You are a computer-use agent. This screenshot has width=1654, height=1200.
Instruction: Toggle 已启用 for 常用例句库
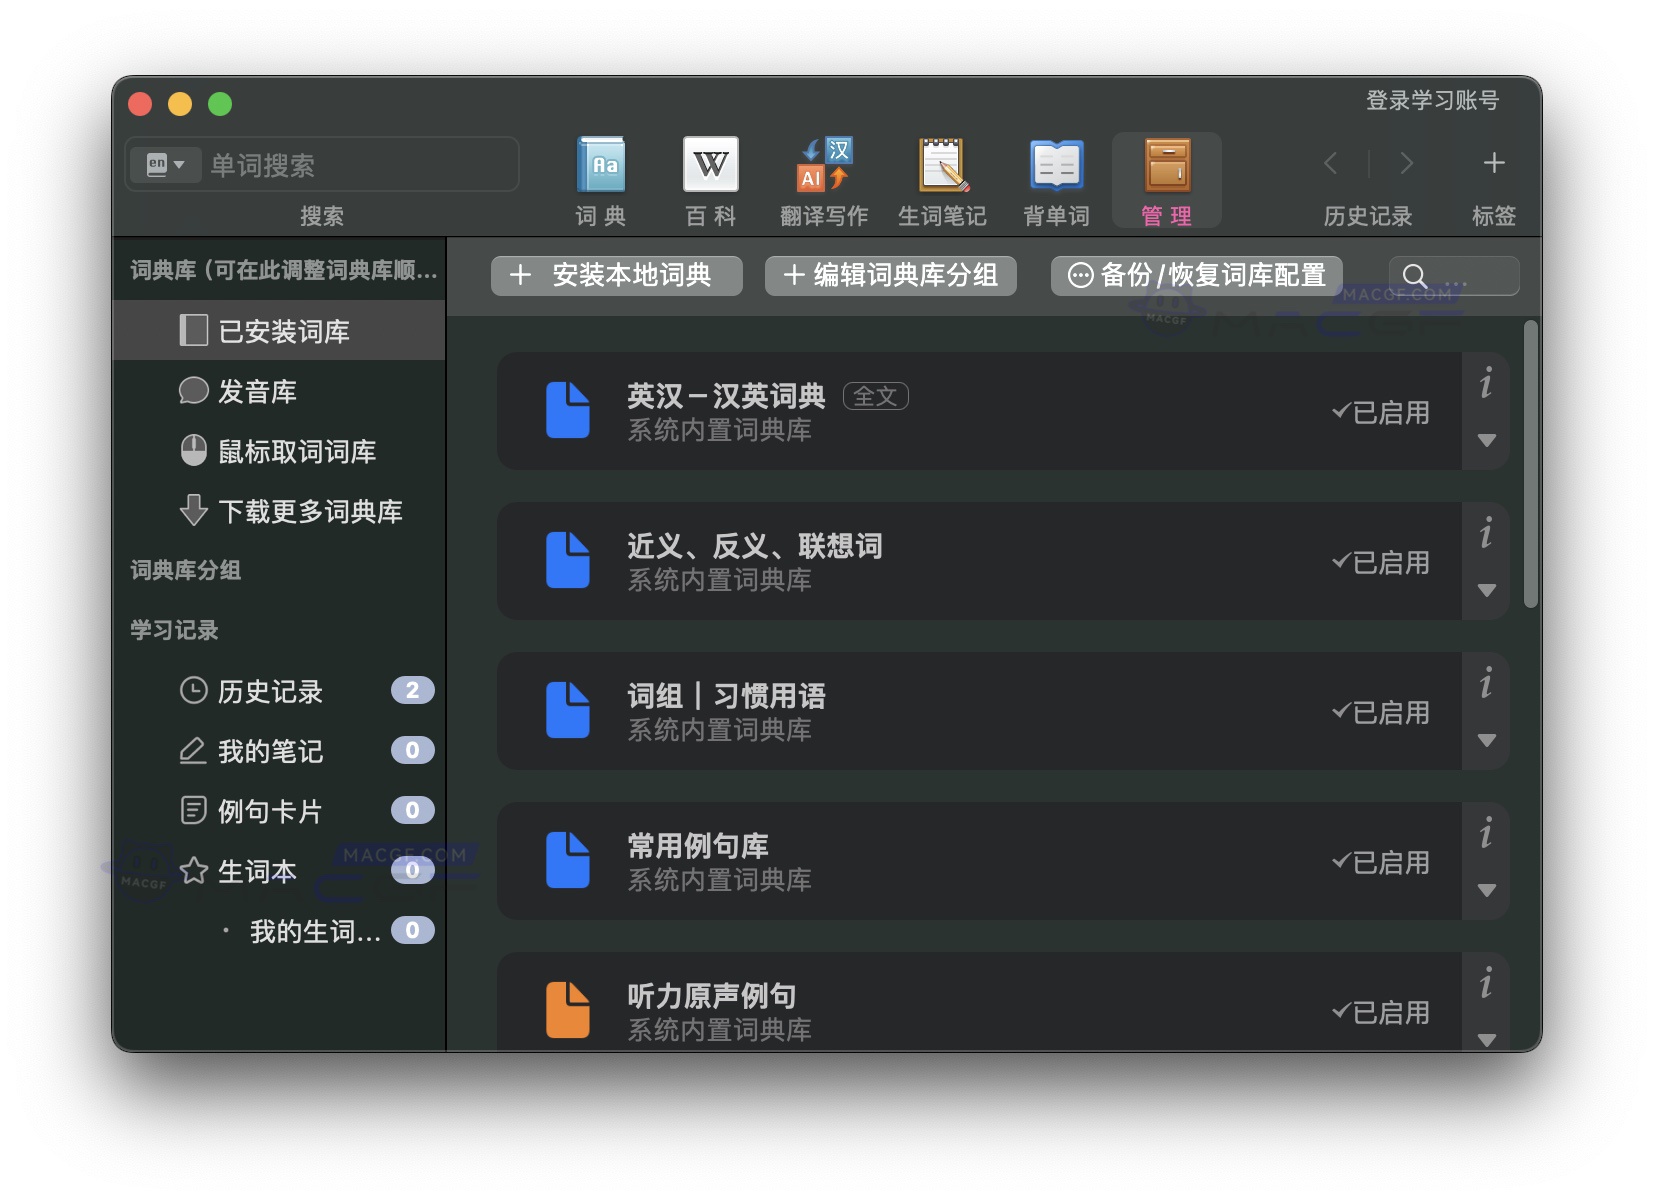click(x=1382, y=862)
